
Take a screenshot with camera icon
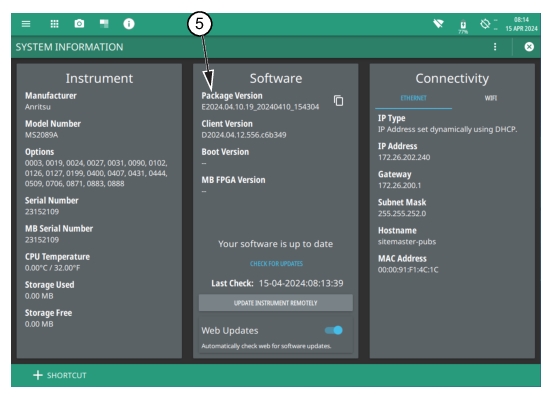(x=79, y=24)
